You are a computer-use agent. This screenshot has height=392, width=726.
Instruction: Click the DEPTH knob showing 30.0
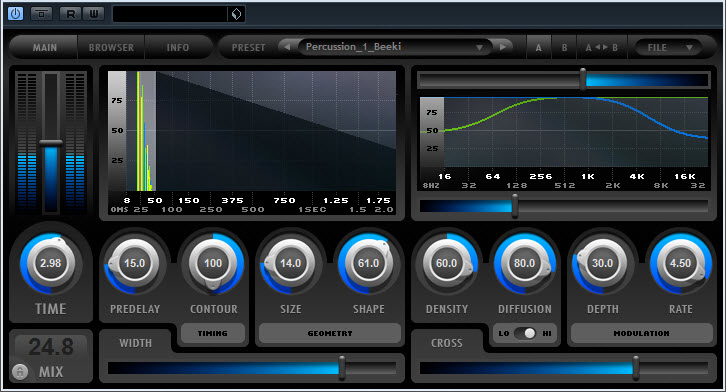coord(602,263)
